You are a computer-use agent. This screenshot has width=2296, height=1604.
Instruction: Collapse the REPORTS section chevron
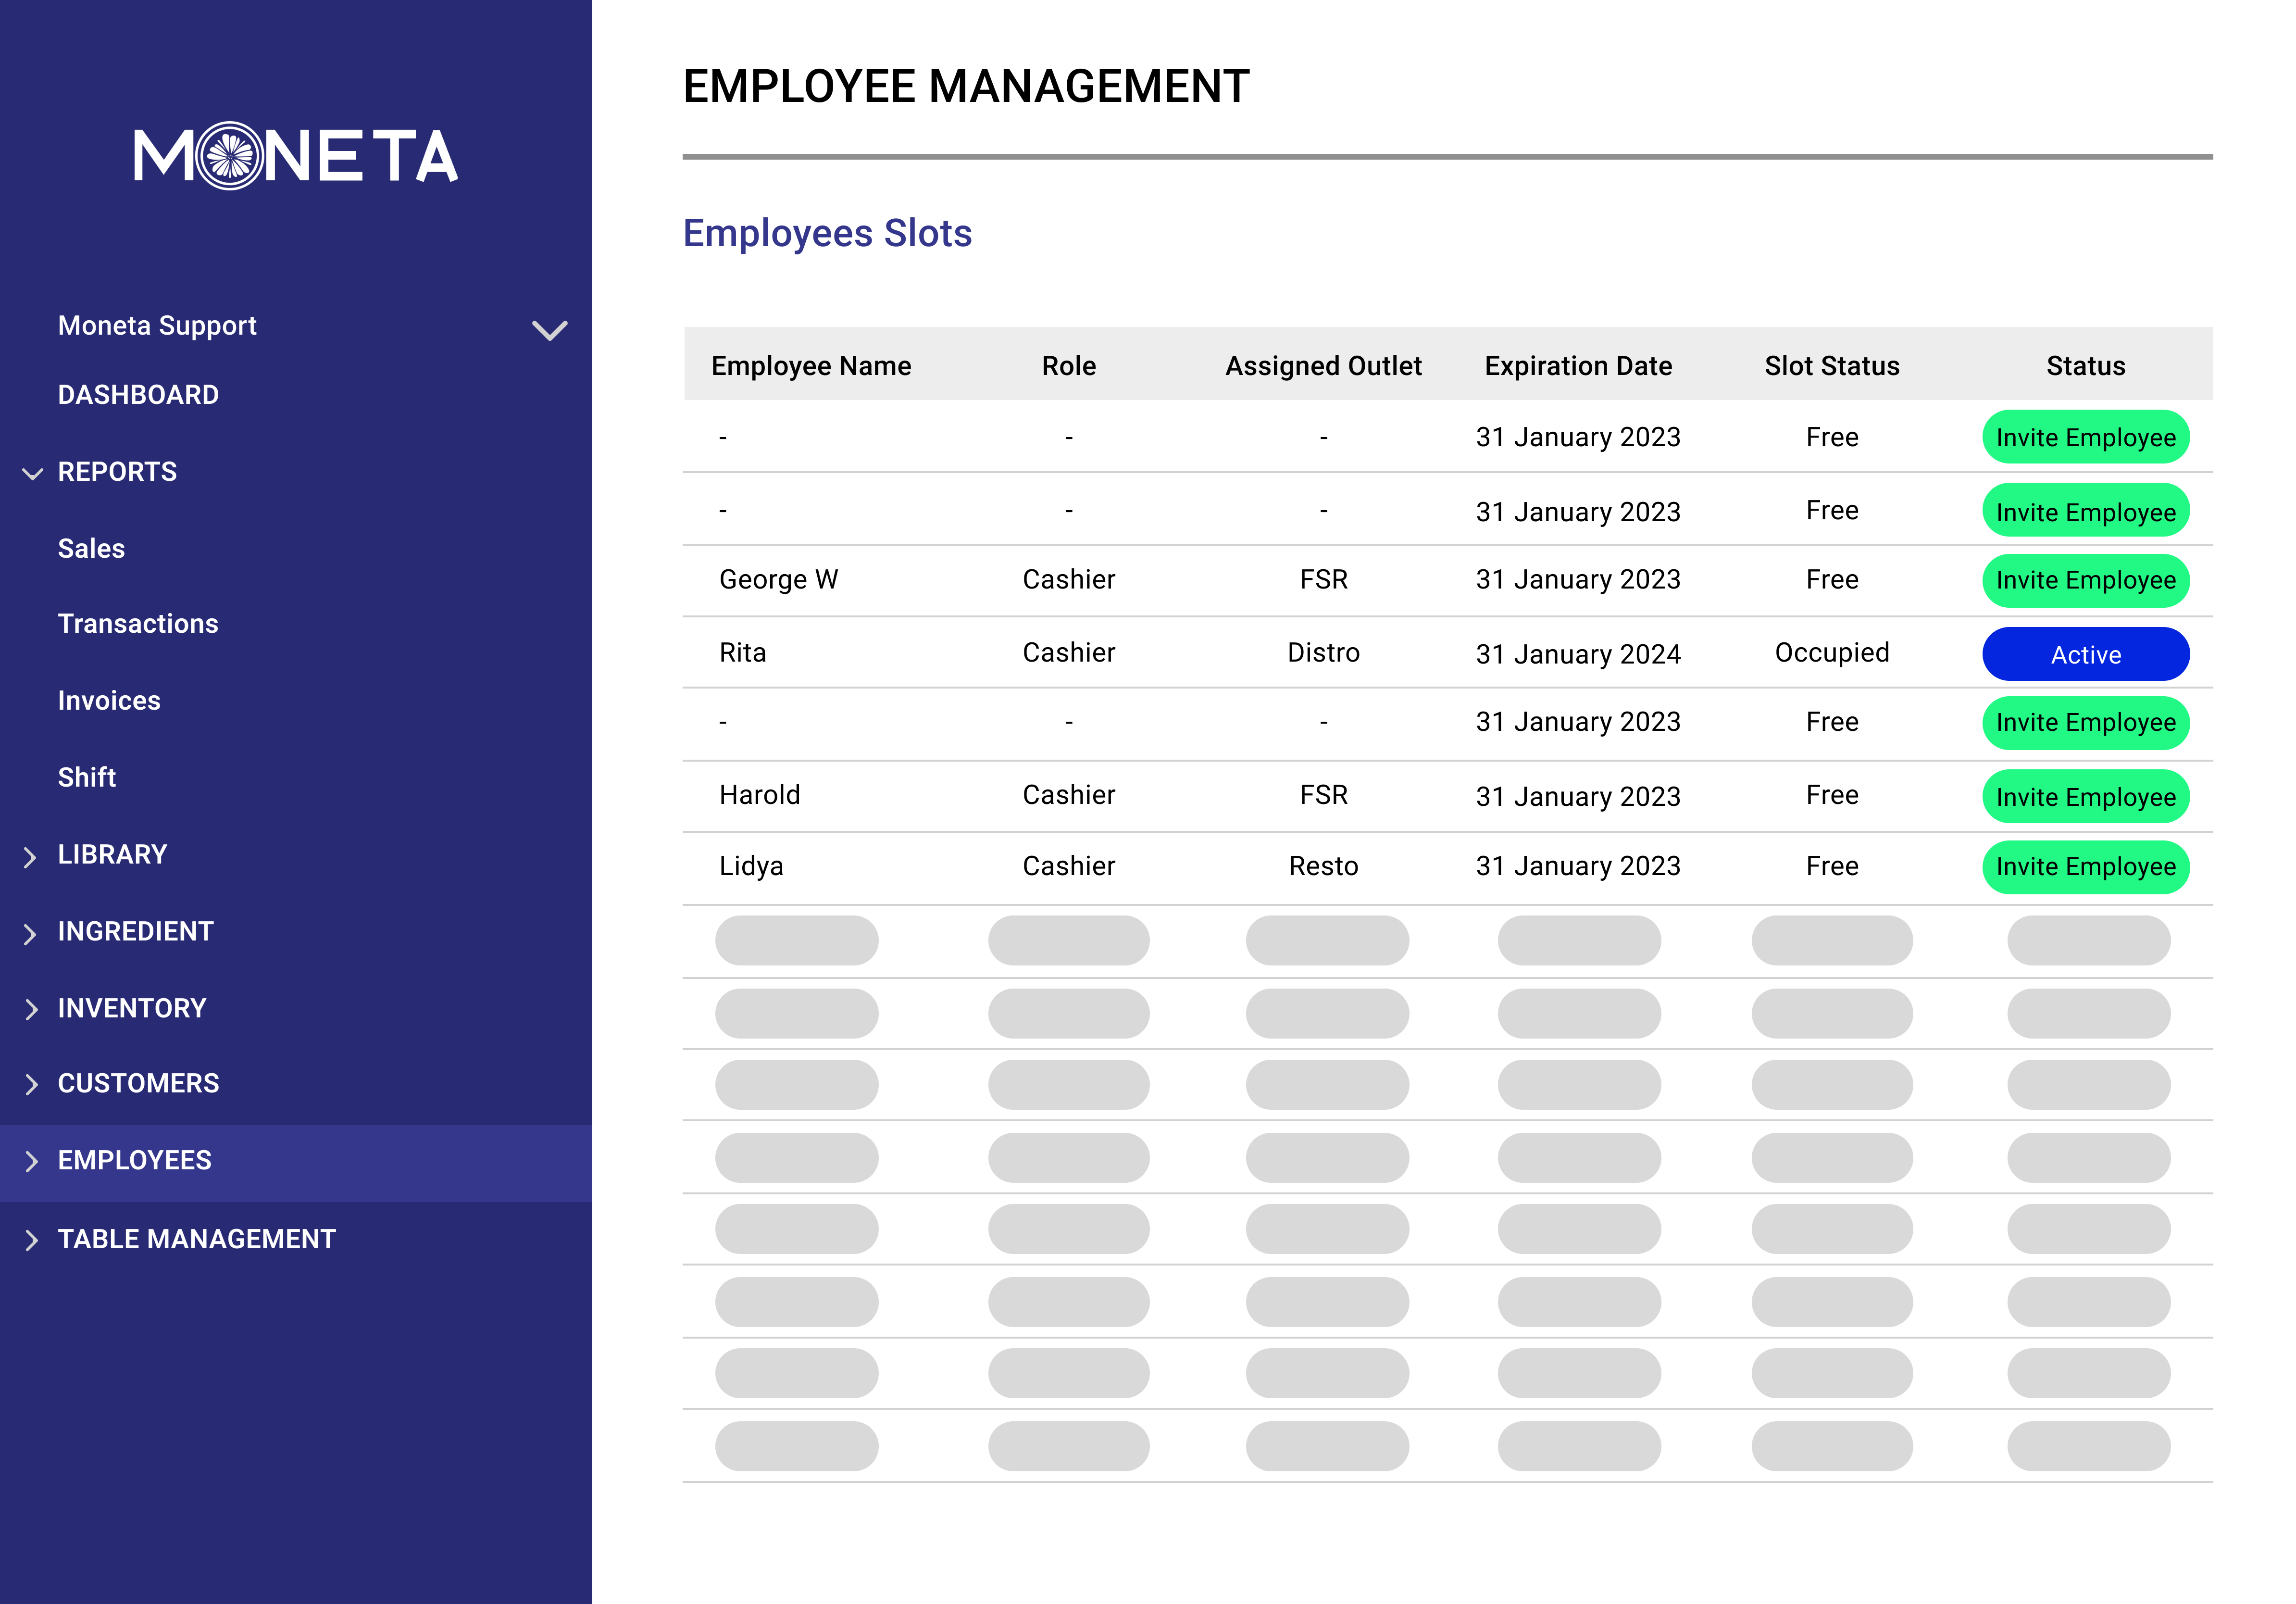(32, 473)
